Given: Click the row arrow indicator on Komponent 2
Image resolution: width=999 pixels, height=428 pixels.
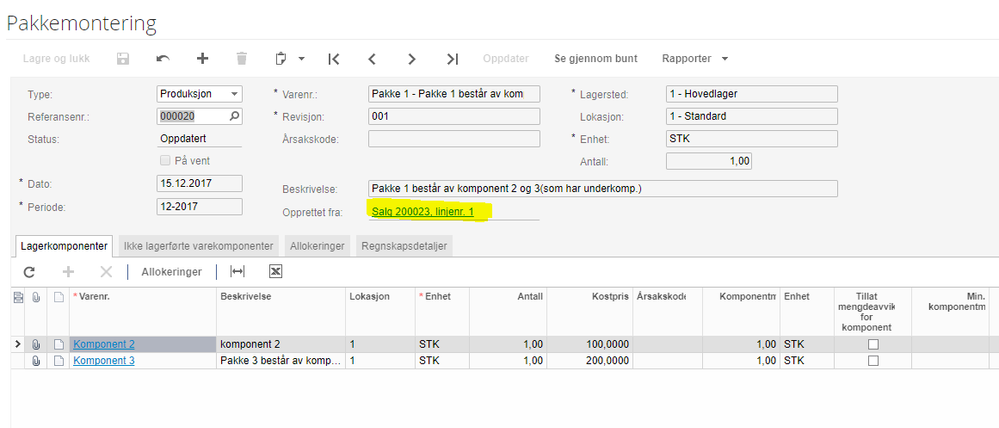Looking at the screenshot, I should [x=18, y=345].
